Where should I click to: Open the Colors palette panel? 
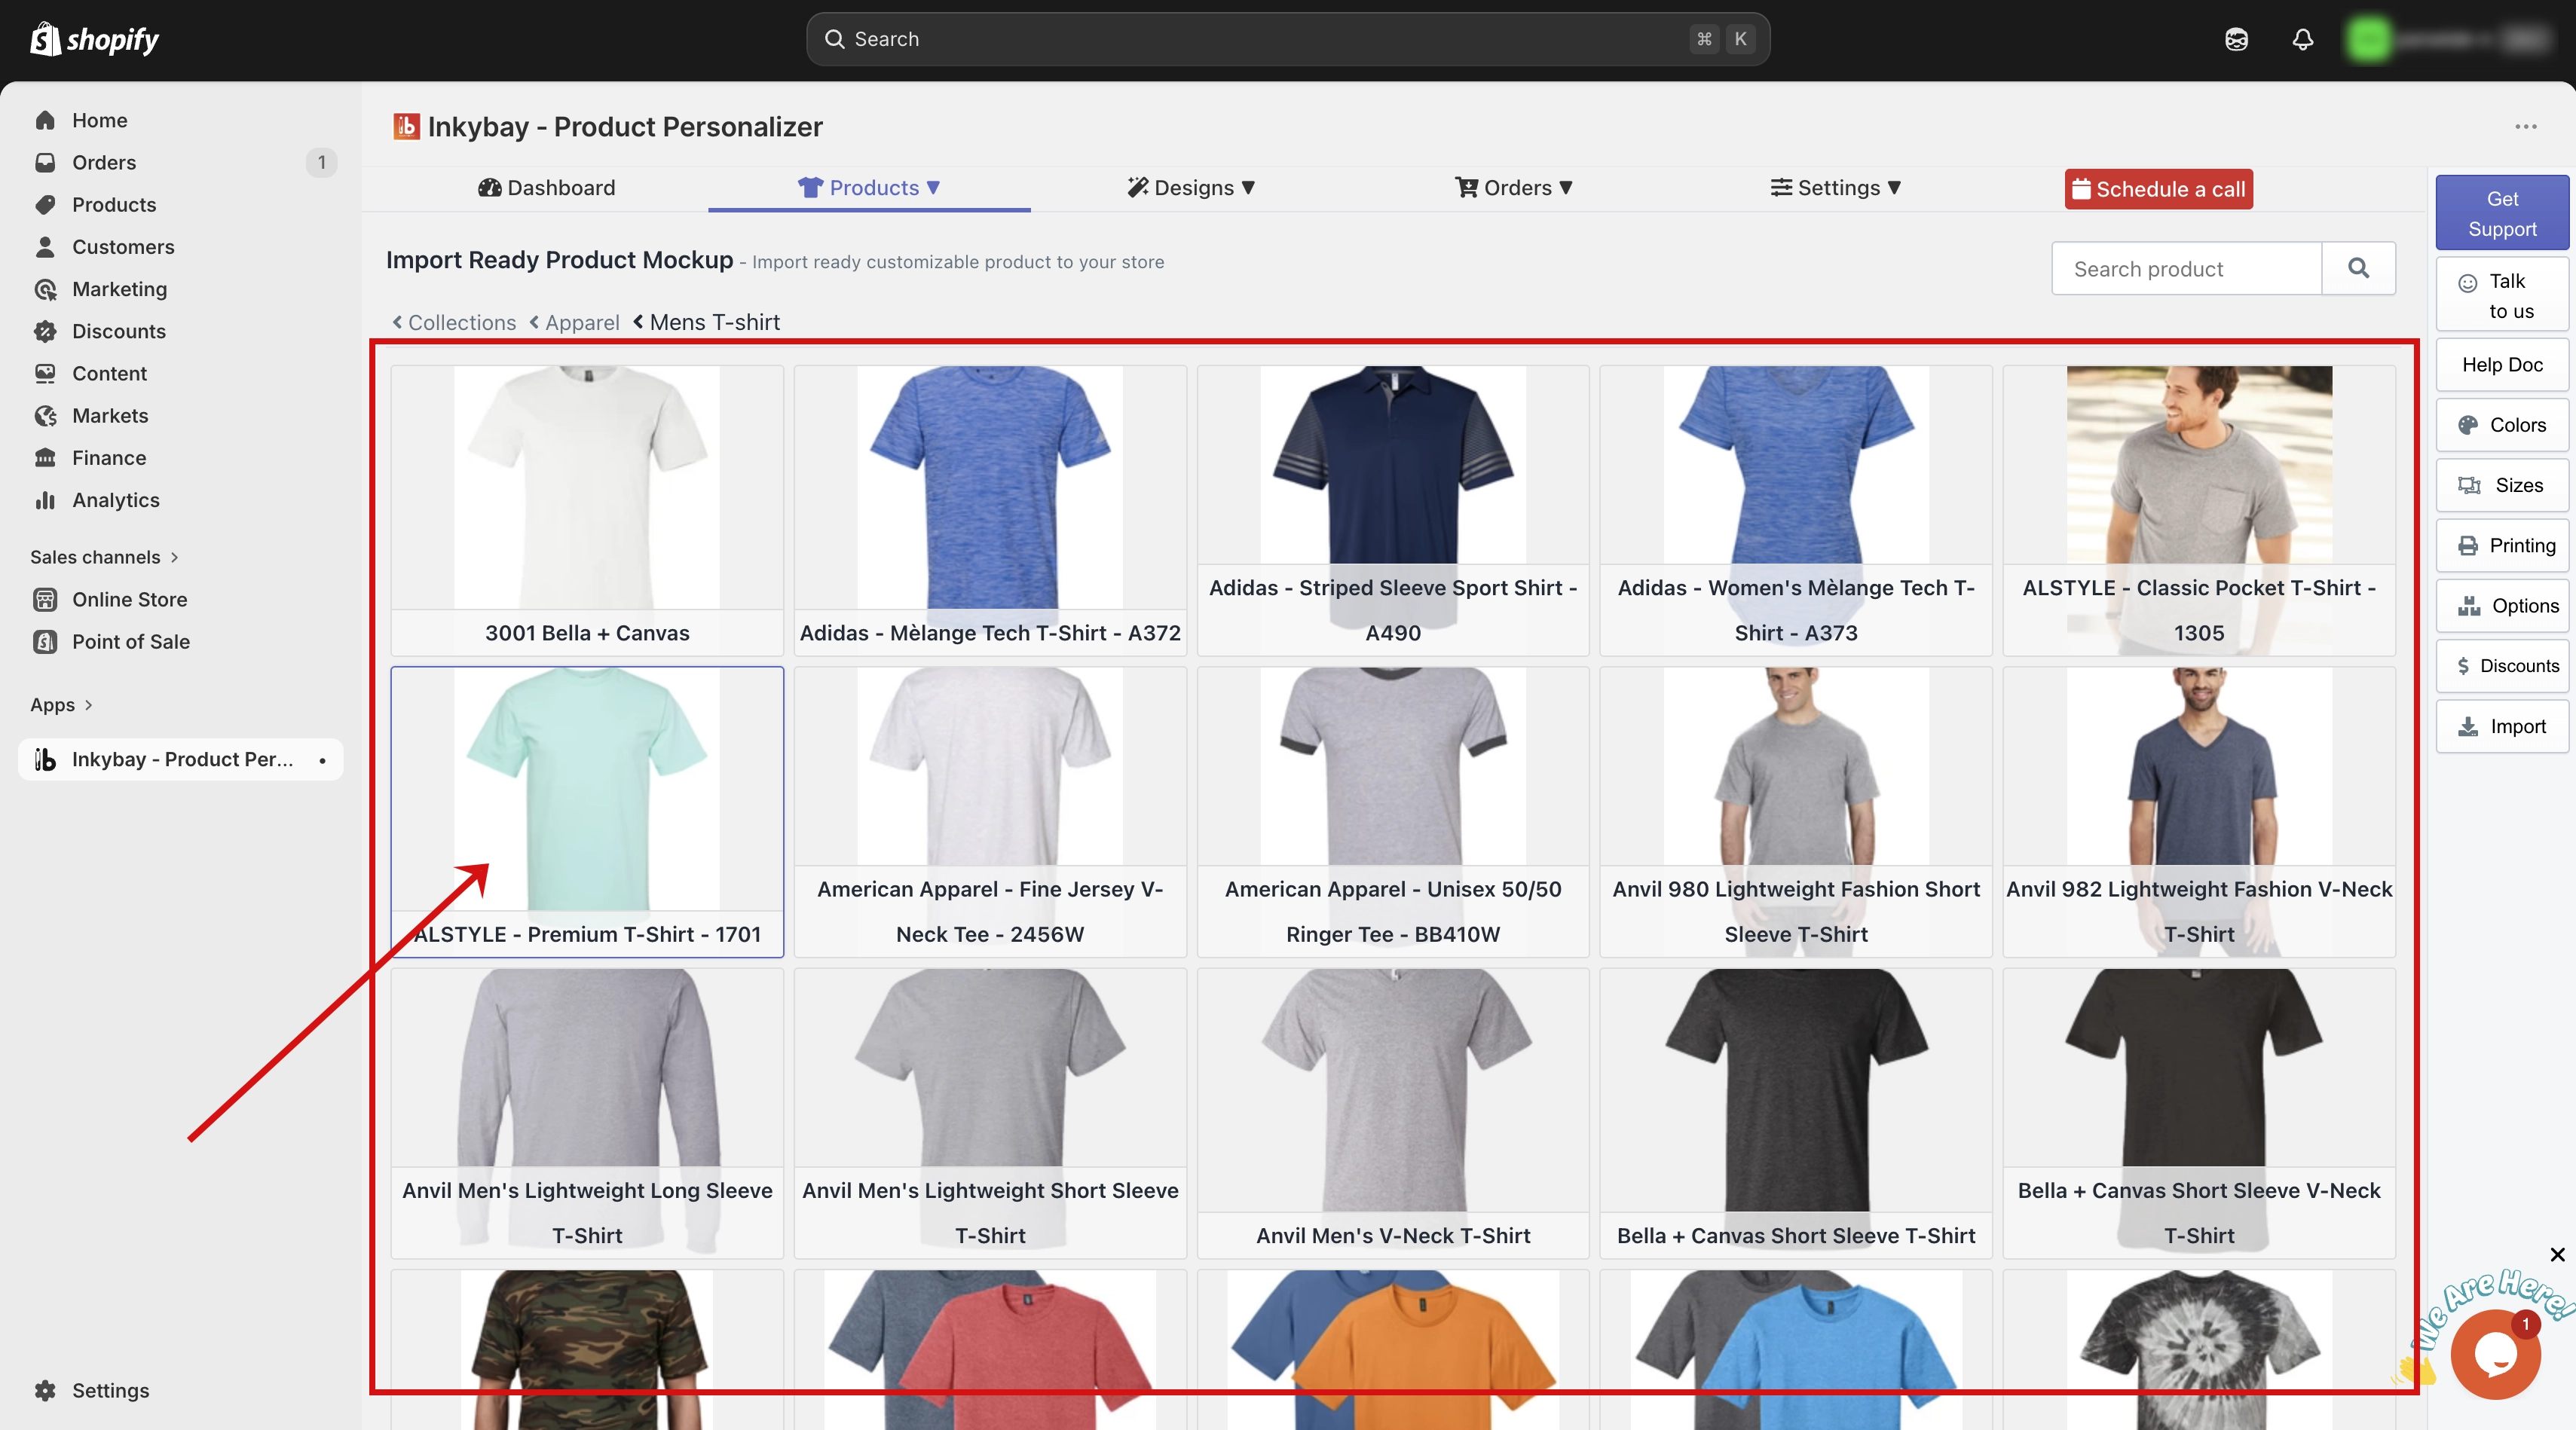point(2502,425)
